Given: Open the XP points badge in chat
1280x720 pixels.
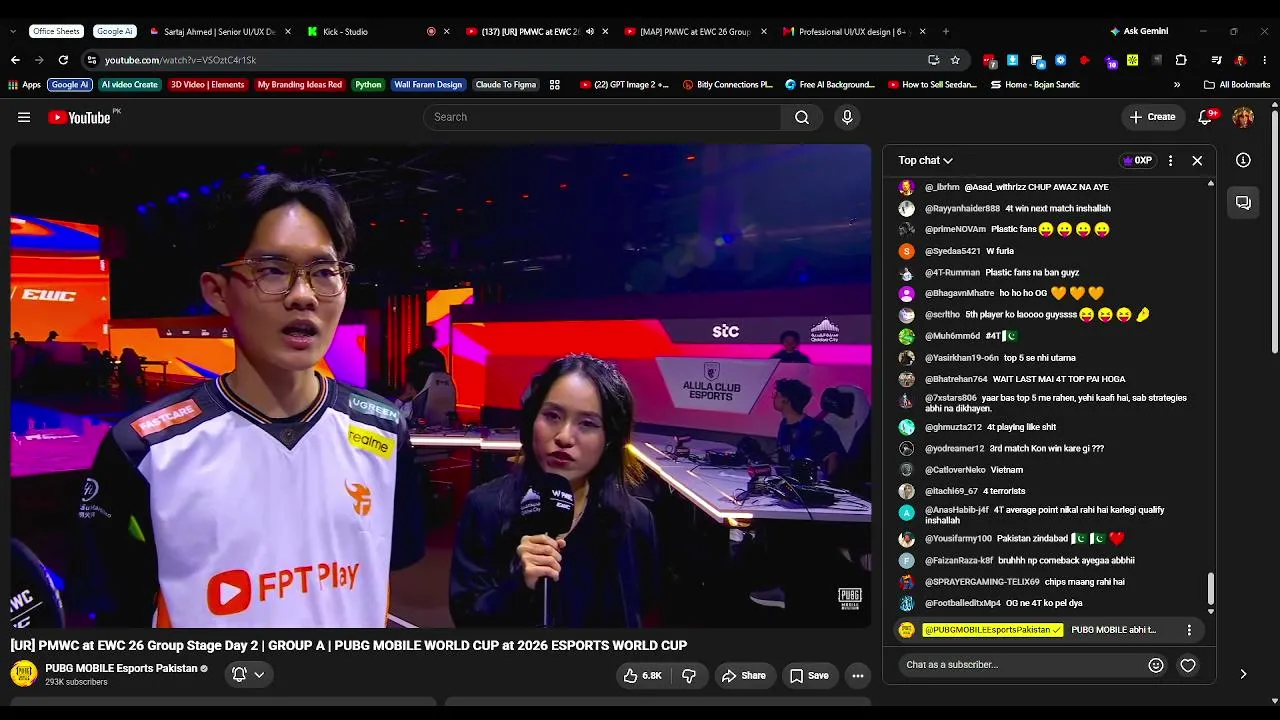Looking at the screenshot, I should [x=1137, y=160].
